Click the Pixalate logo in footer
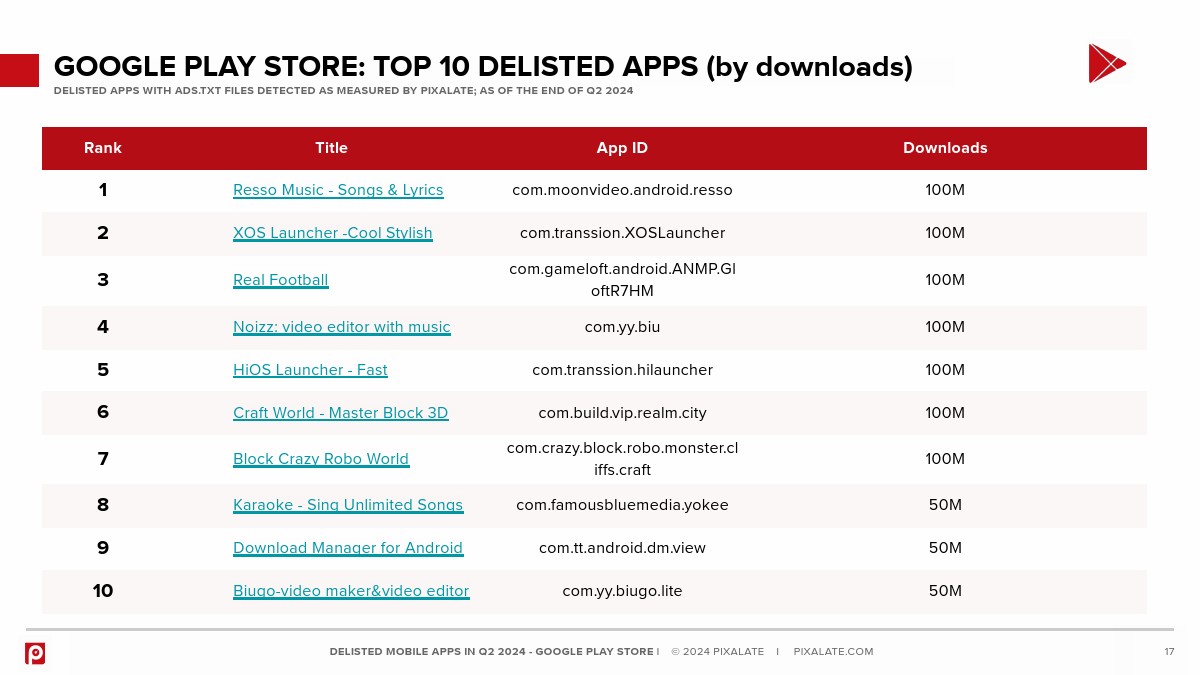Image resolution: width=1200 pixels, height=675 pixels. pyautogui.click(x=35, y=653)
